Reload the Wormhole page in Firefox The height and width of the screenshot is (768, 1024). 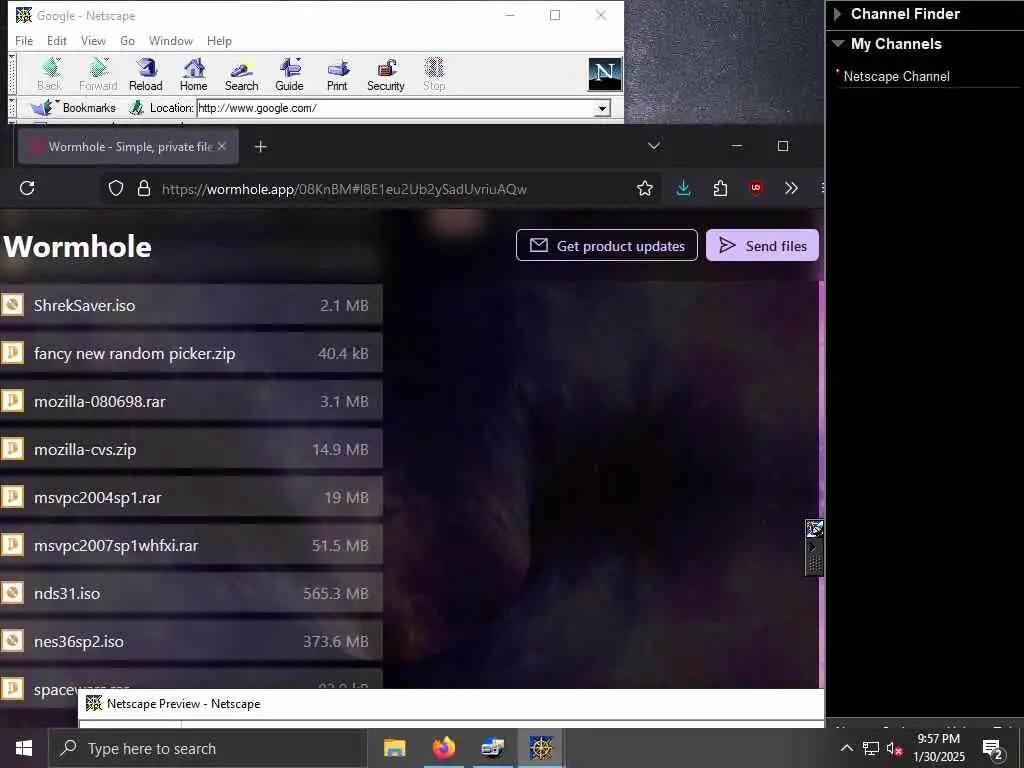tap(27, 189)
